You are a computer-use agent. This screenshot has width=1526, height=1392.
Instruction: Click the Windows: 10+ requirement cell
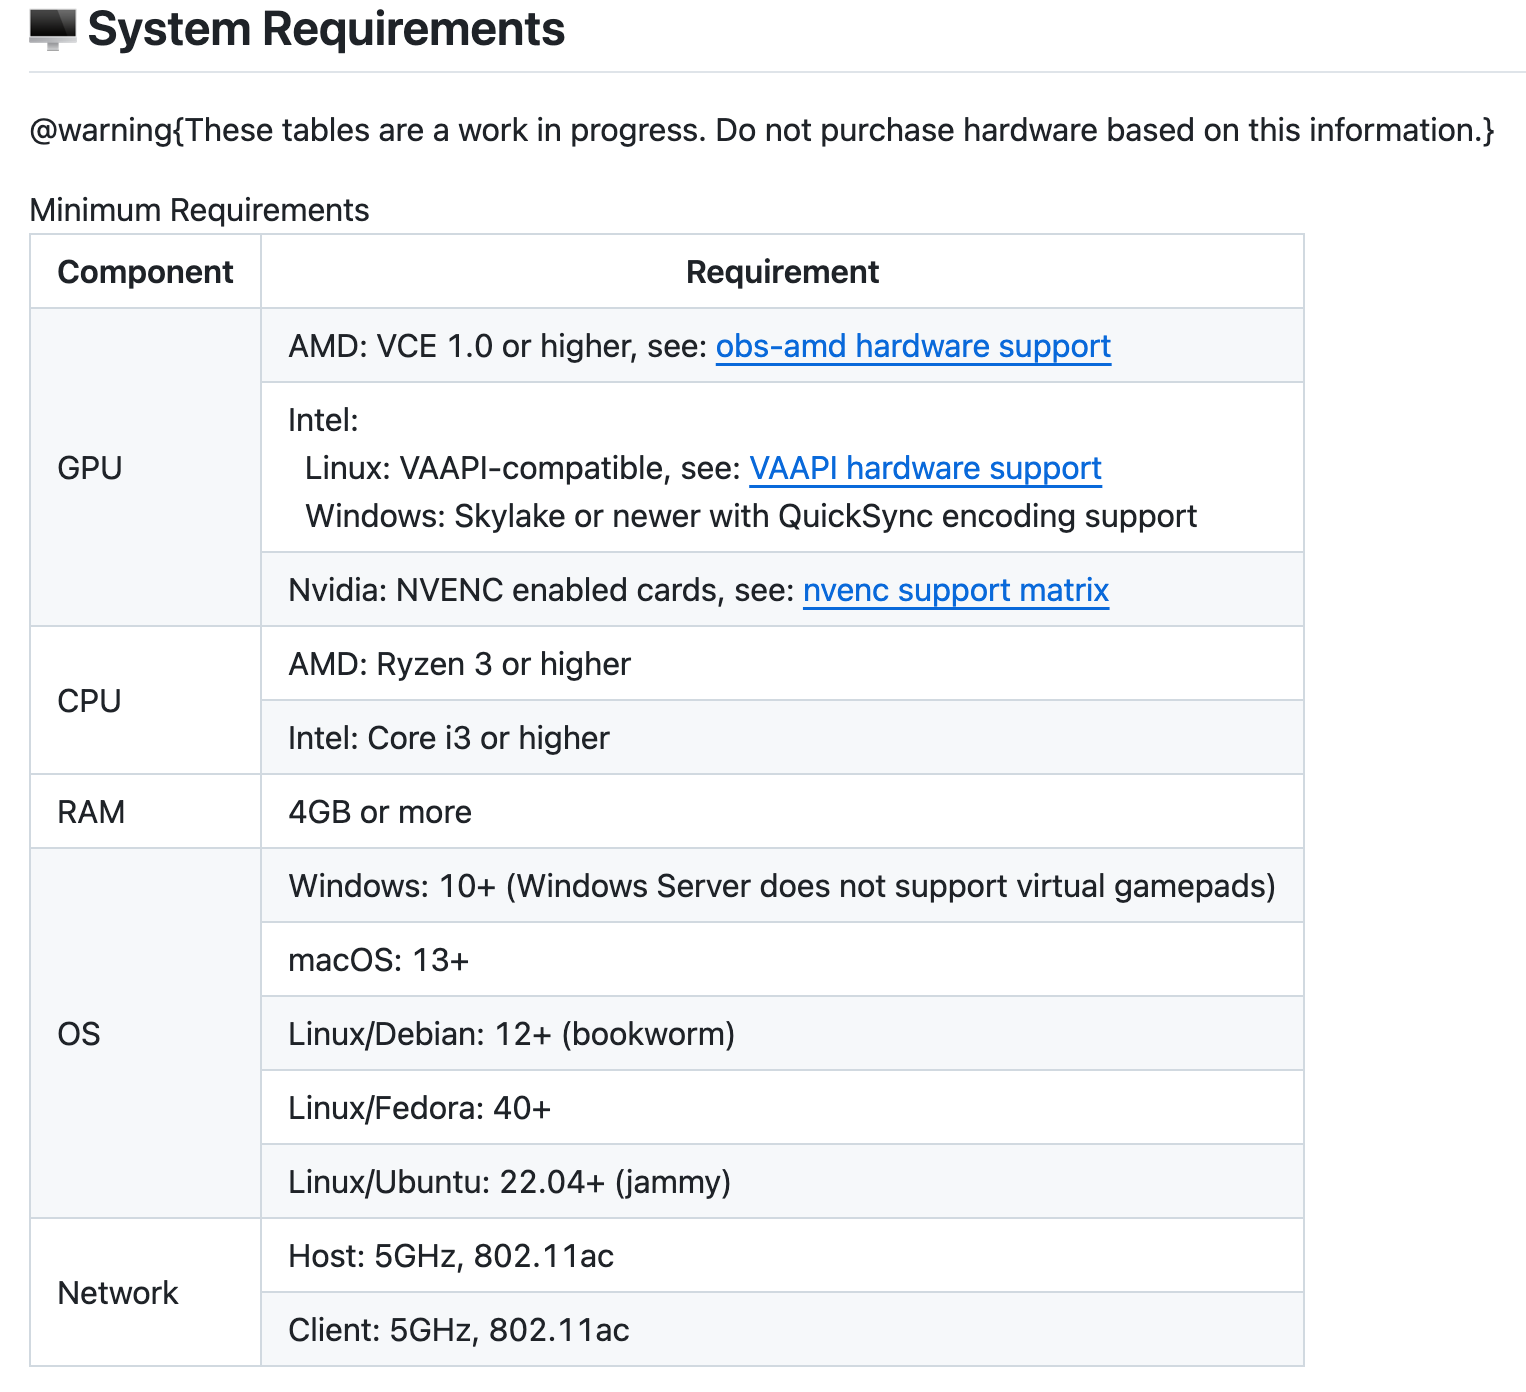782,886
